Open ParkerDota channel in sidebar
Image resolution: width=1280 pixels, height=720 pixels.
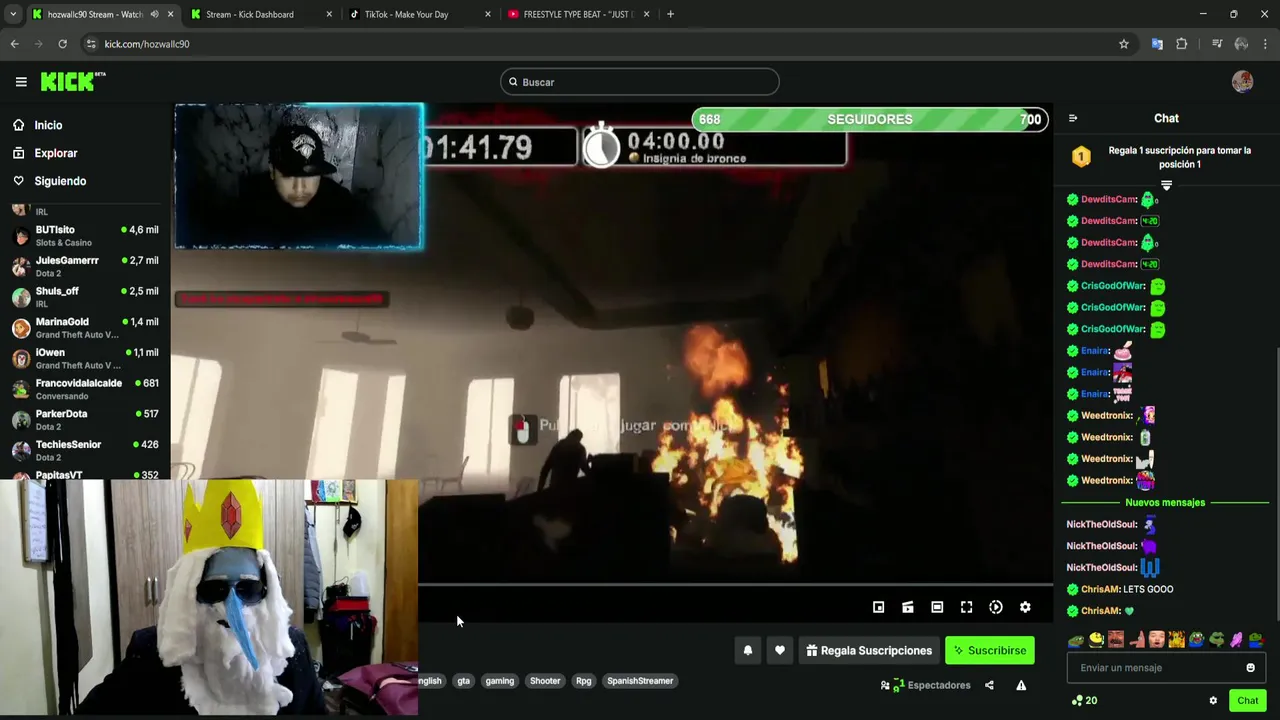point(85,420)
